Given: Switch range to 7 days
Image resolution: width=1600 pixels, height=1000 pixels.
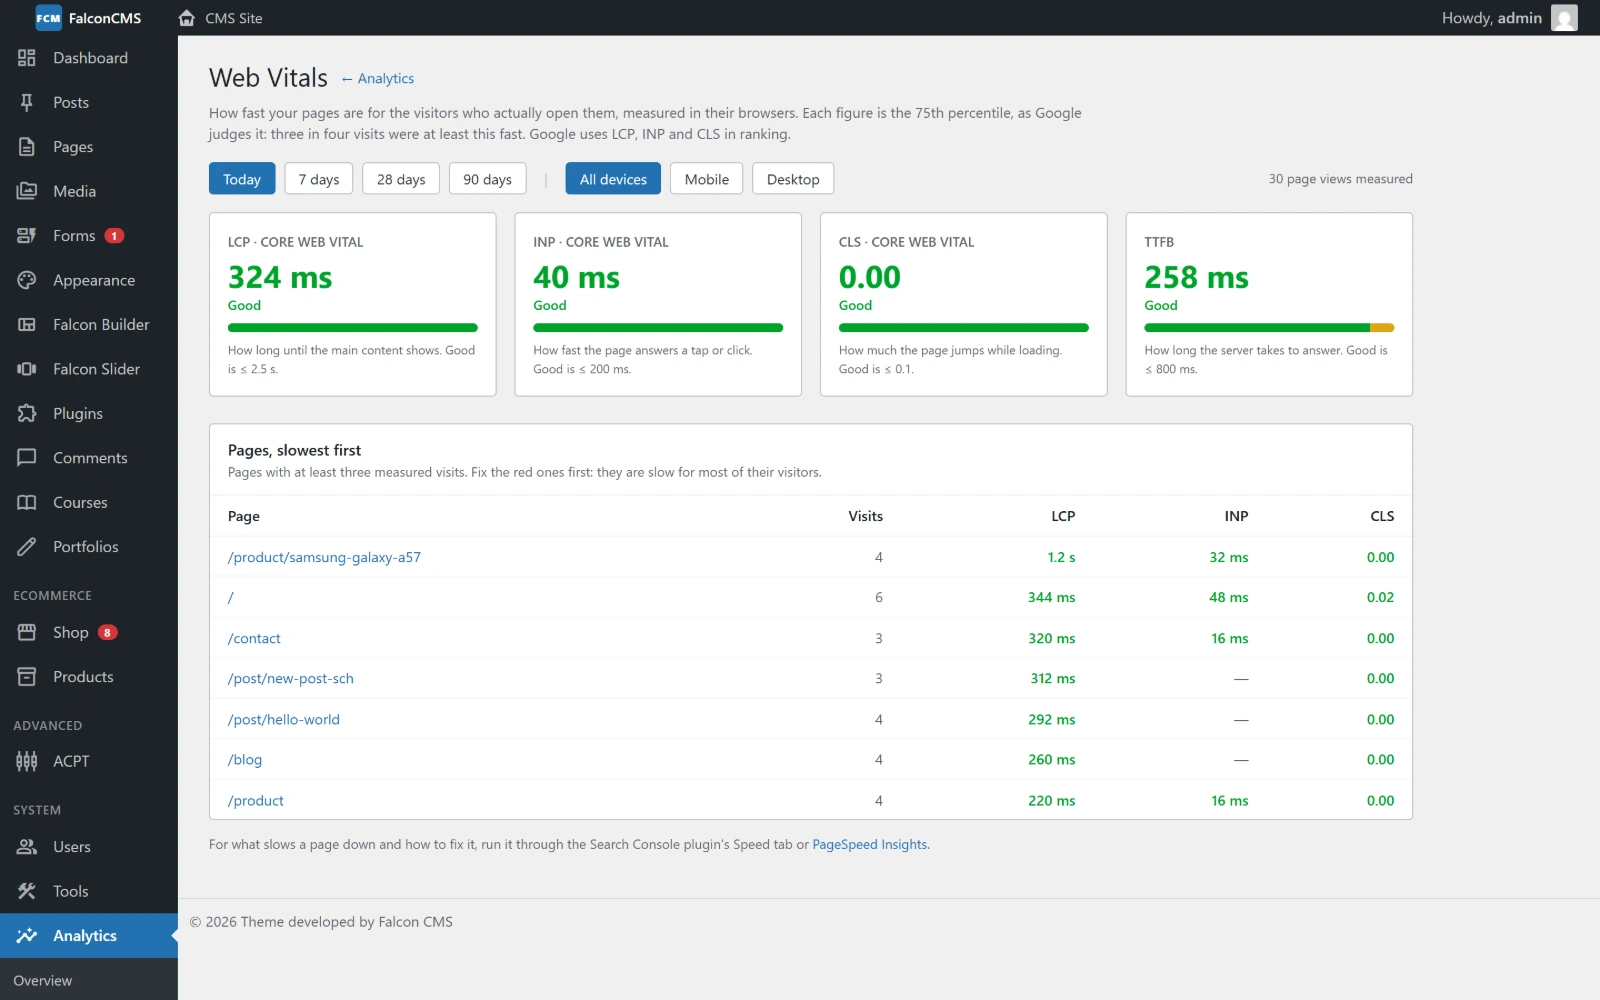Looking at the screenshot, I should click(319, 179).
